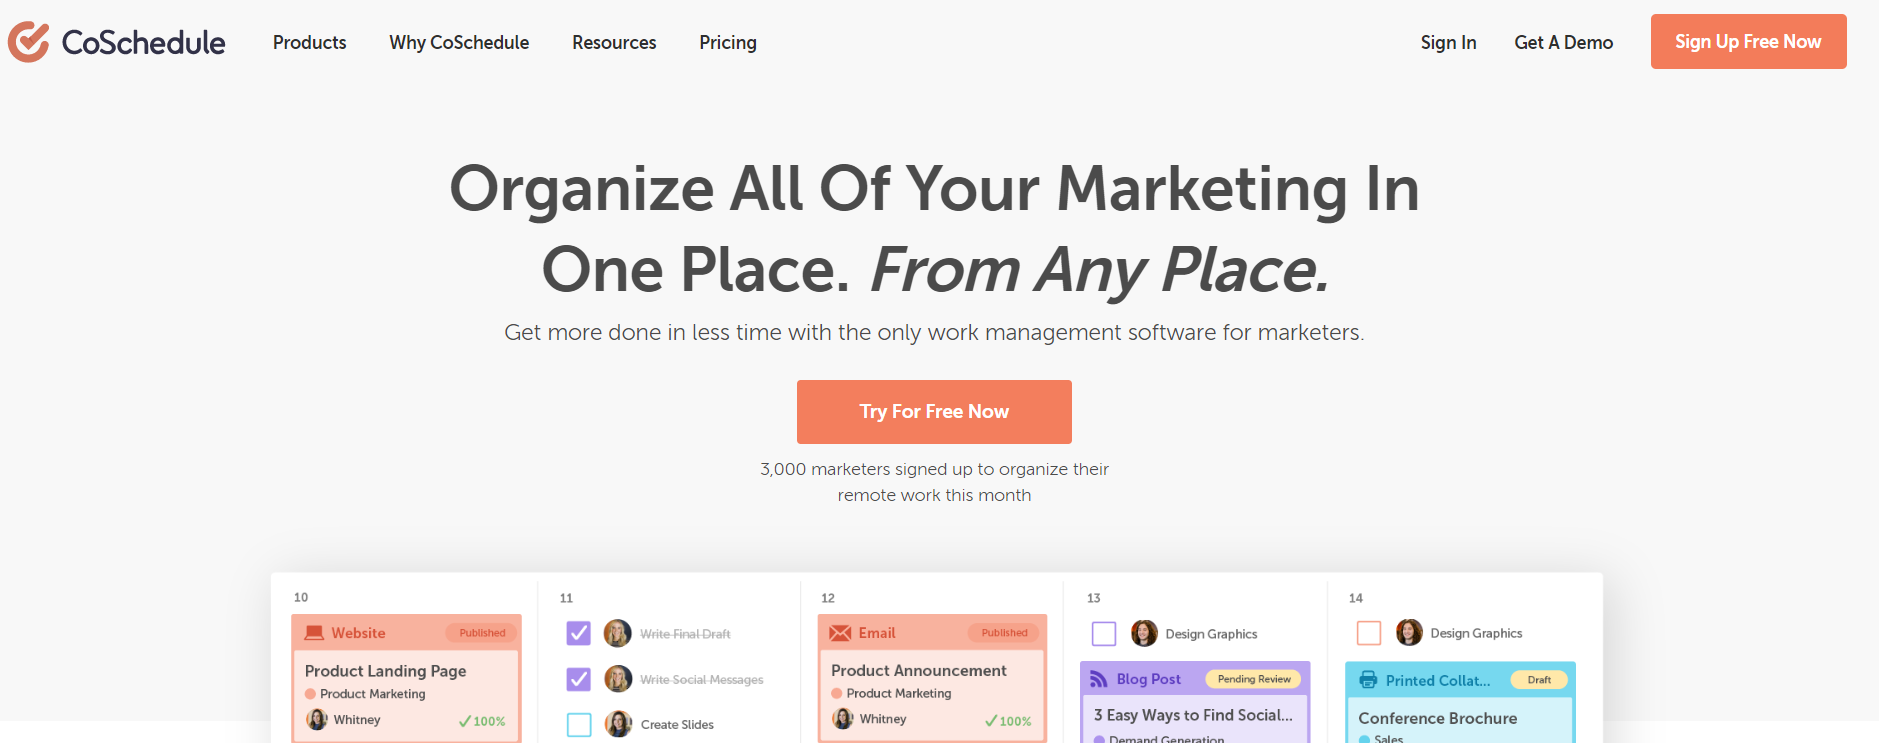Uncheck the Write Final Draft checkbox
Screen dimensions: 1879x743
578,633
